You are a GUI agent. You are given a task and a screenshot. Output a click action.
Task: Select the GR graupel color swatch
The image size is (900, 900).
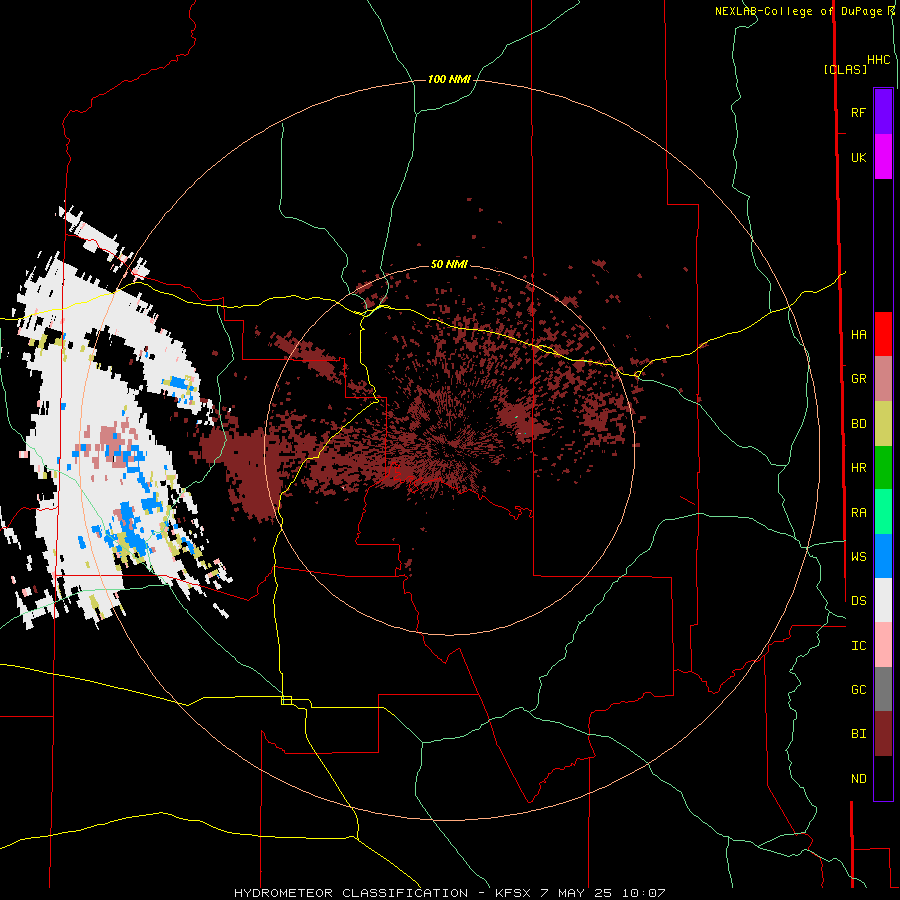click(883, 379)
